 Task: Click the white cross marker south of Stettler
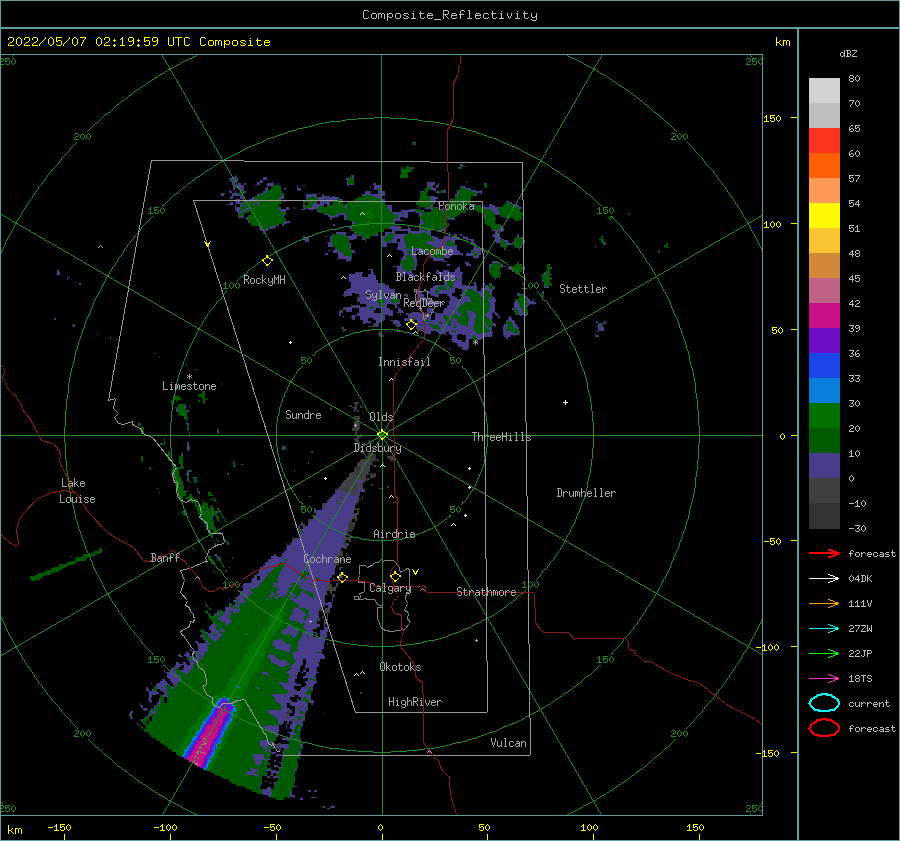point(565,402)
